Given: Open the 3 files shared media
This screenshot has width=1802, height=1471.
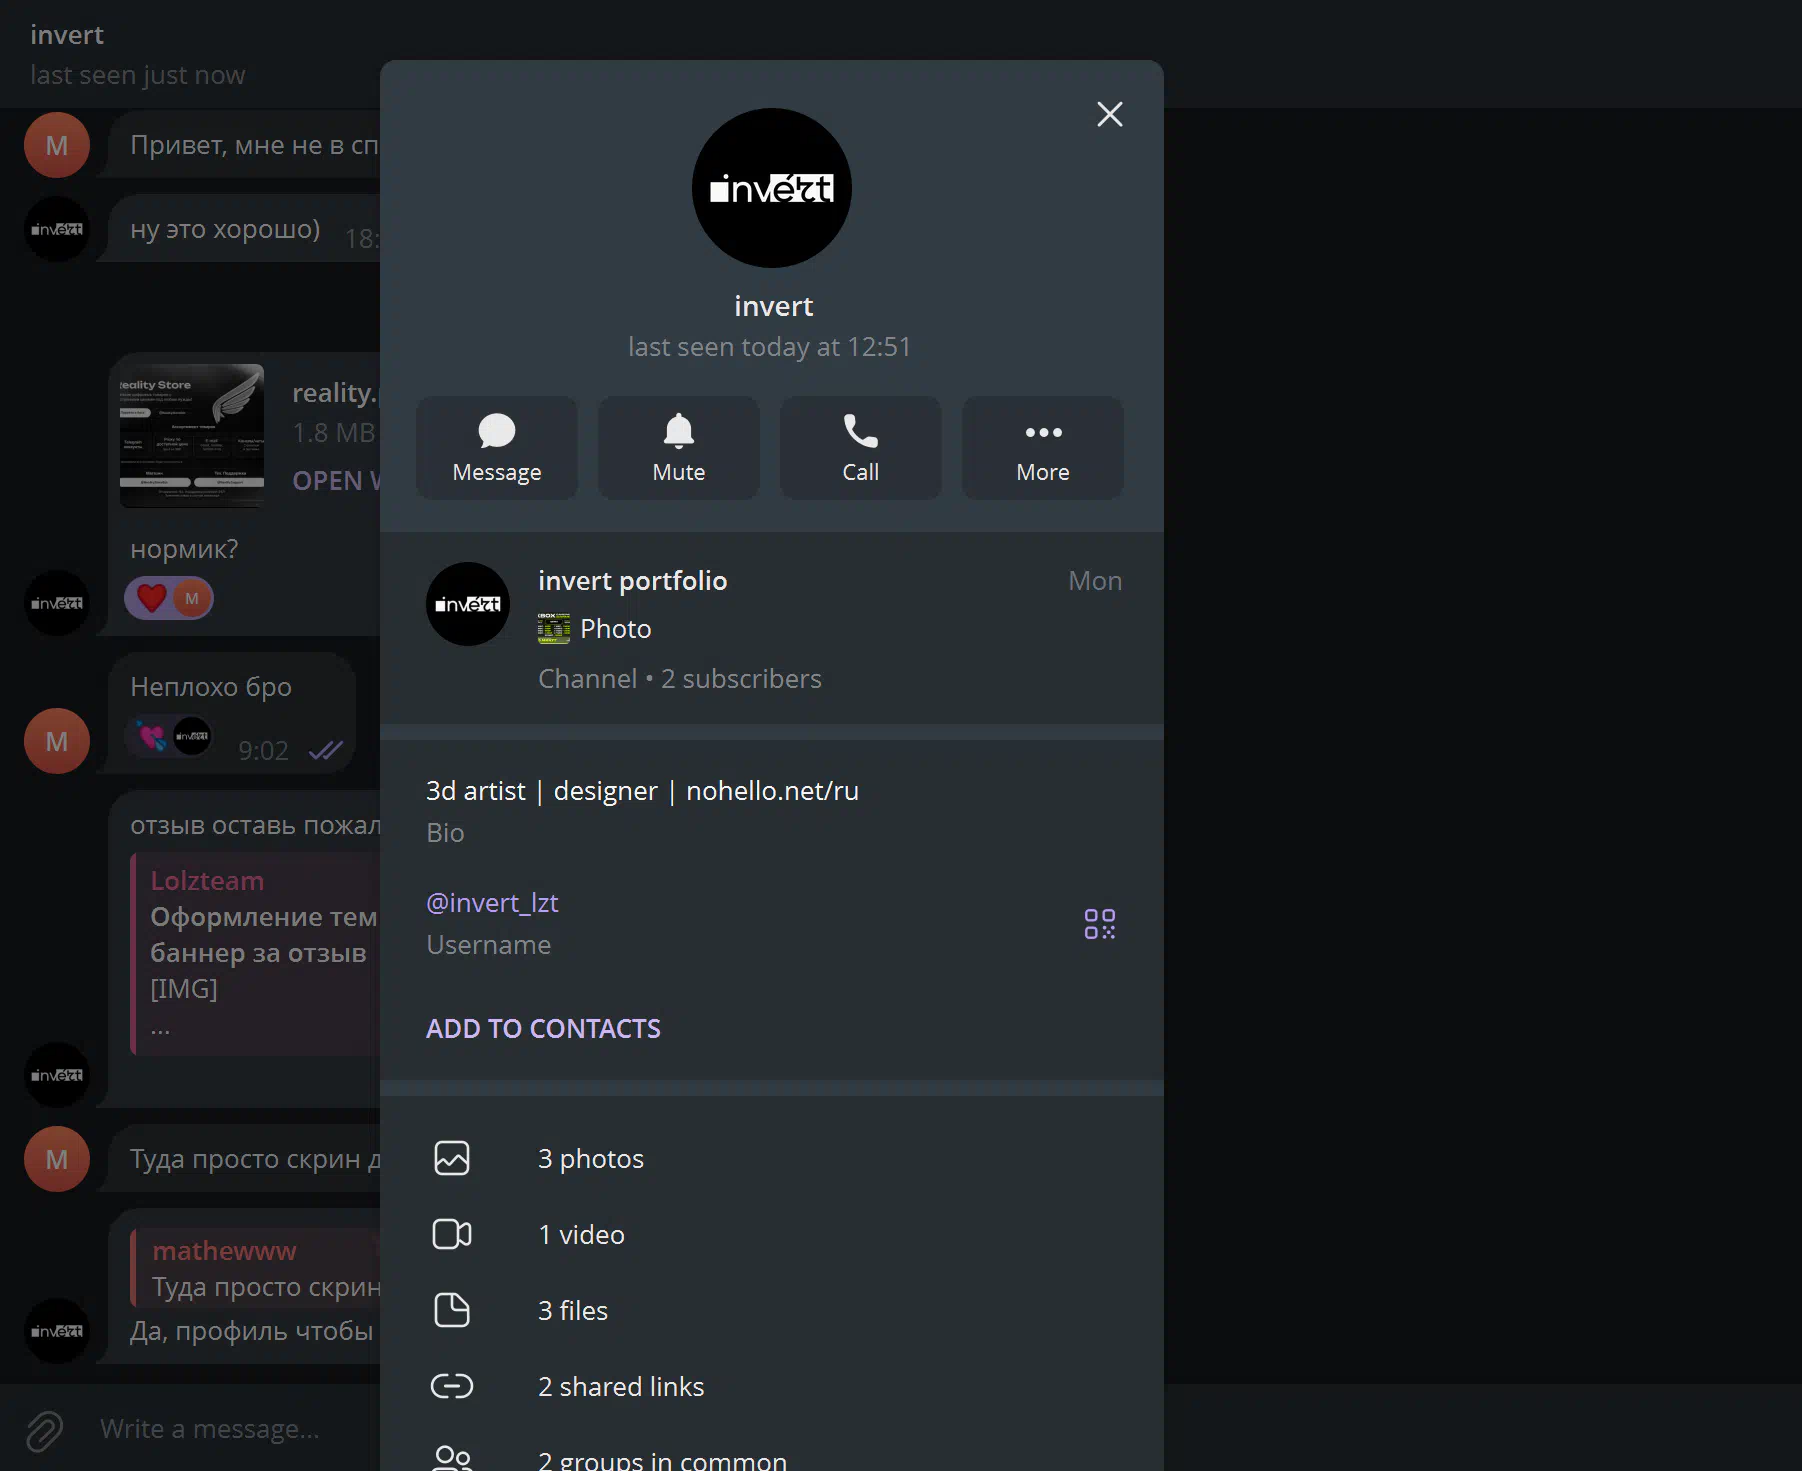Looking at the screenshot, I should click(772, 1310).
